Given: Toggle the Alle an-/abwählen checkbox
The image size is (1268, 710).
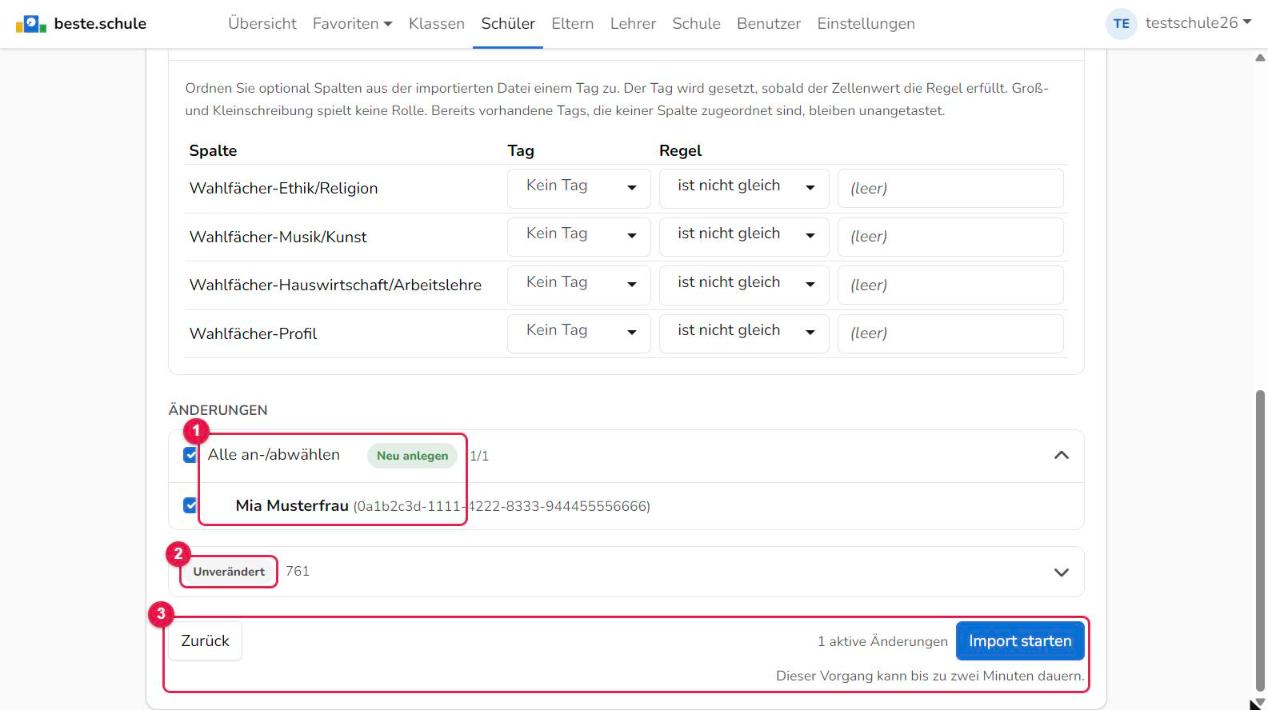Looking at the screenshot, I should click(x=191, y=455).
